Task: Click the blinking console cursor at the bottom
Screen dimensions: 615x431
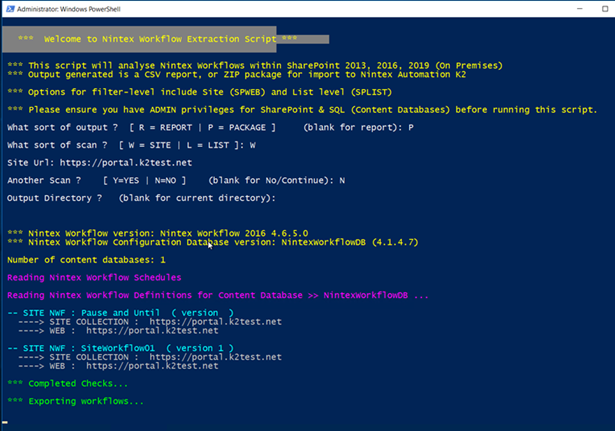Action: 5,422
